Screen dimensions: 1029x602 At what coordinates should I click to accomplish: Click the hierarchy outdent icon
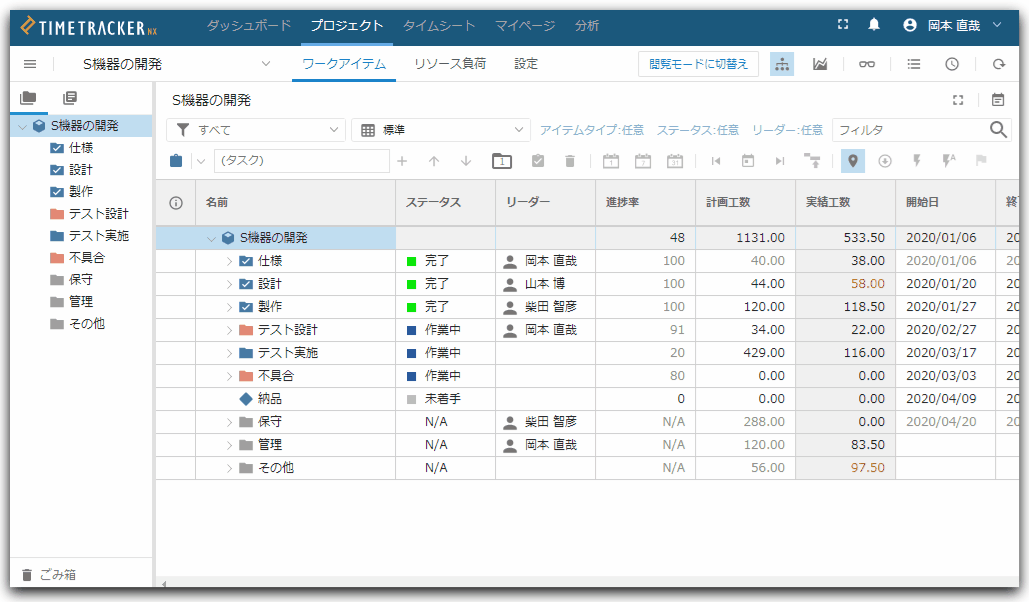[x=812, y=161]
